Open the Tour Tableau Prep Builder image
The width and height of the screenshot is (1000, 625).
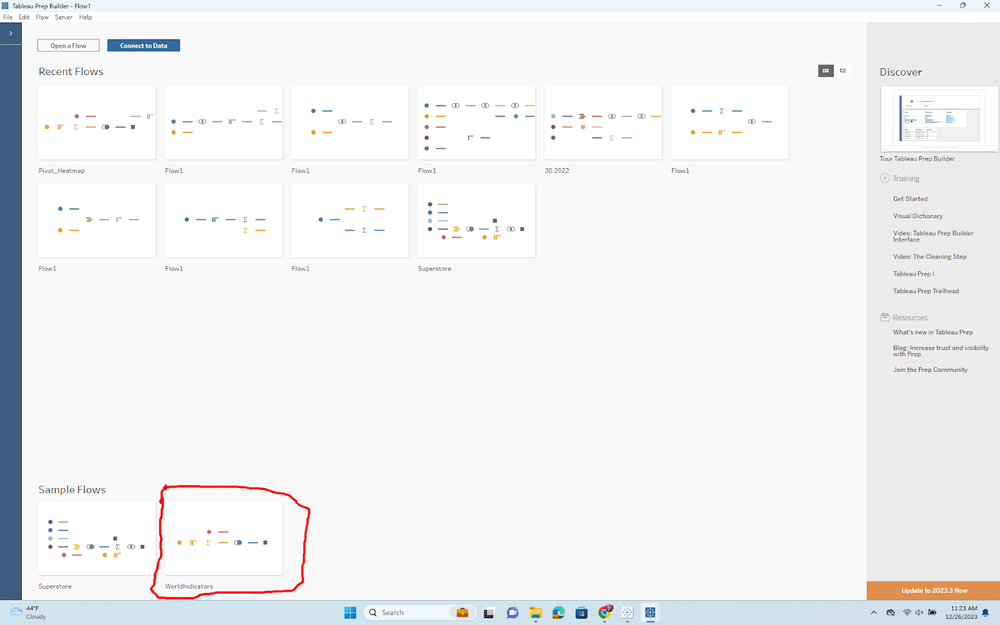939,119
